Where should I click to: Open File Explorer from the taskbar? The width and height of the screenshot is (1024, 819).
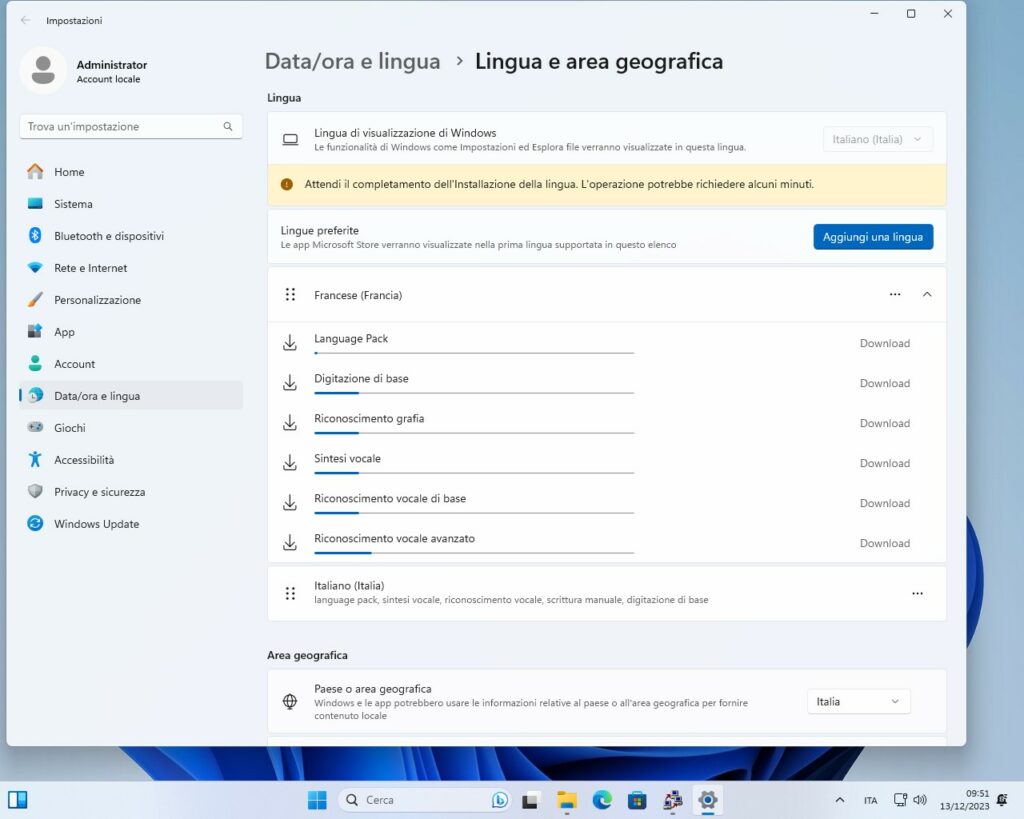[x=567, y=800]
